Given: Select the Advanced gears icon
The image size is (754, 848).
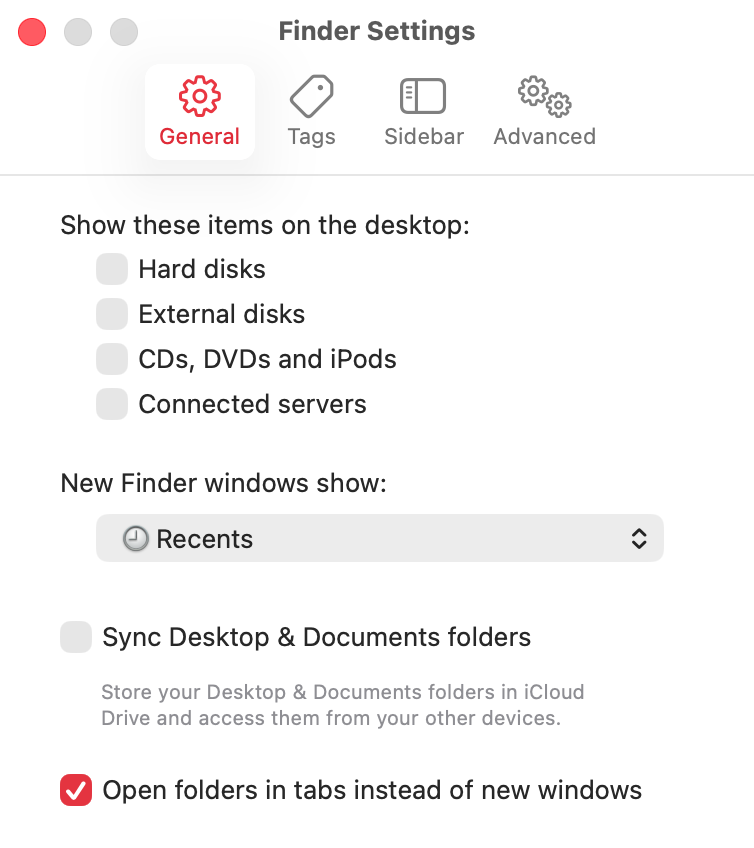Looking at the screenshot, I should (x=544, y=110).
